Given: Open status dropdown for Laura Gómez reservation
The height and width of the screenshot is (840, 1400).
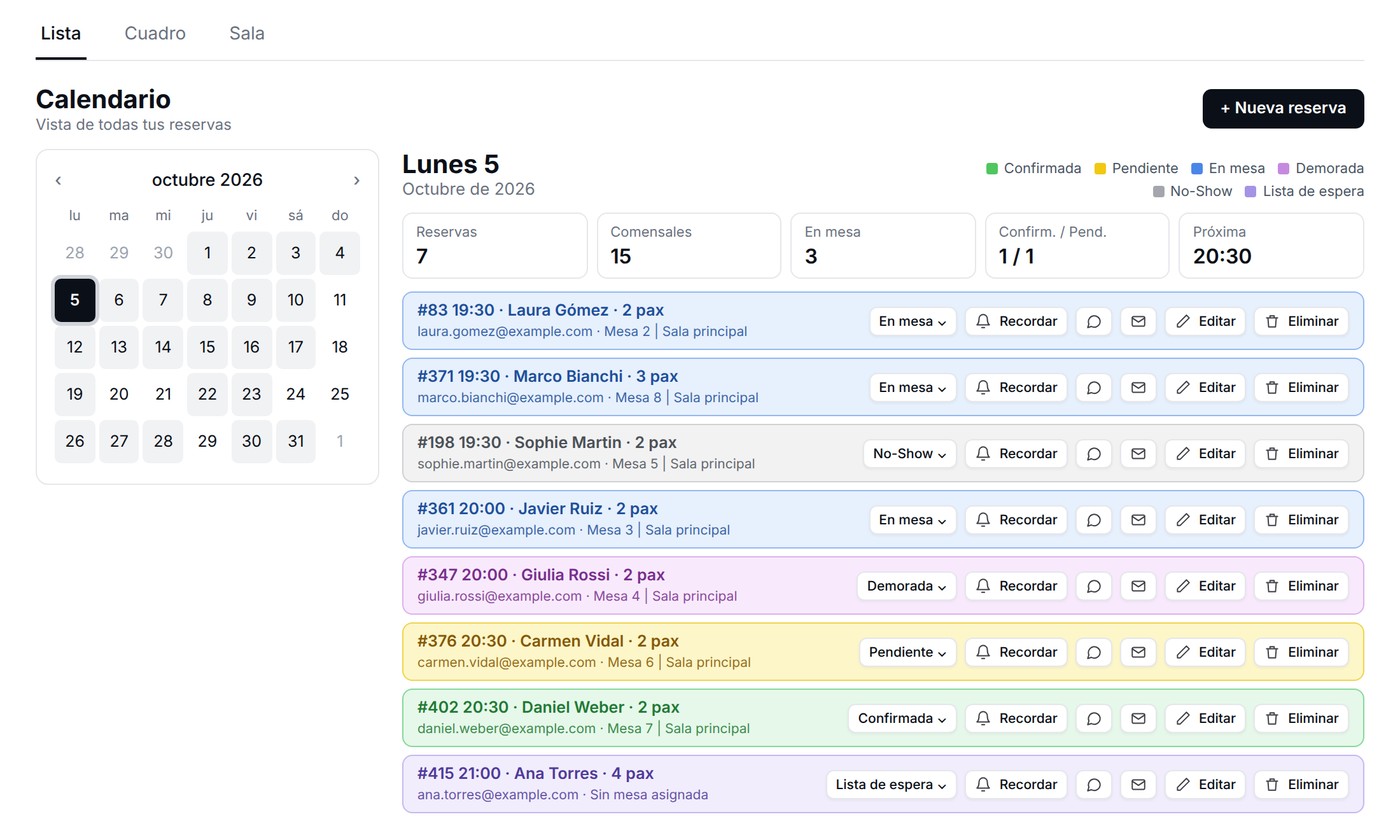Looking at the screenshot, I should pyautogui.click(x=913, y=321).
